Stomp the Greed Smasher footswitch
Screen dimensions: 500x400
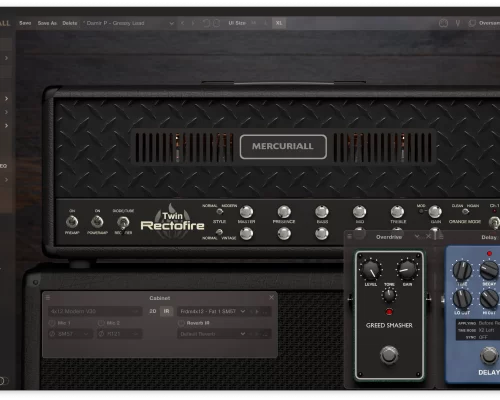[x=389, y=355]
